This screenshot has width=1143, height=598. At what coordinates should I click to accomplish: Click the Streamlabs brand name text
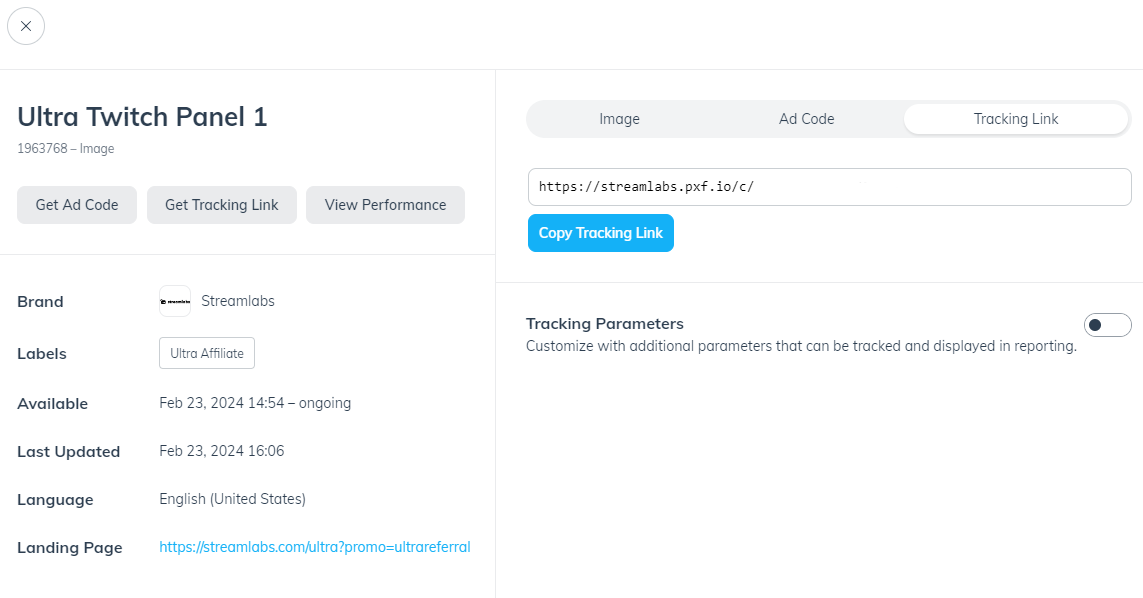[x=238, y=301]
